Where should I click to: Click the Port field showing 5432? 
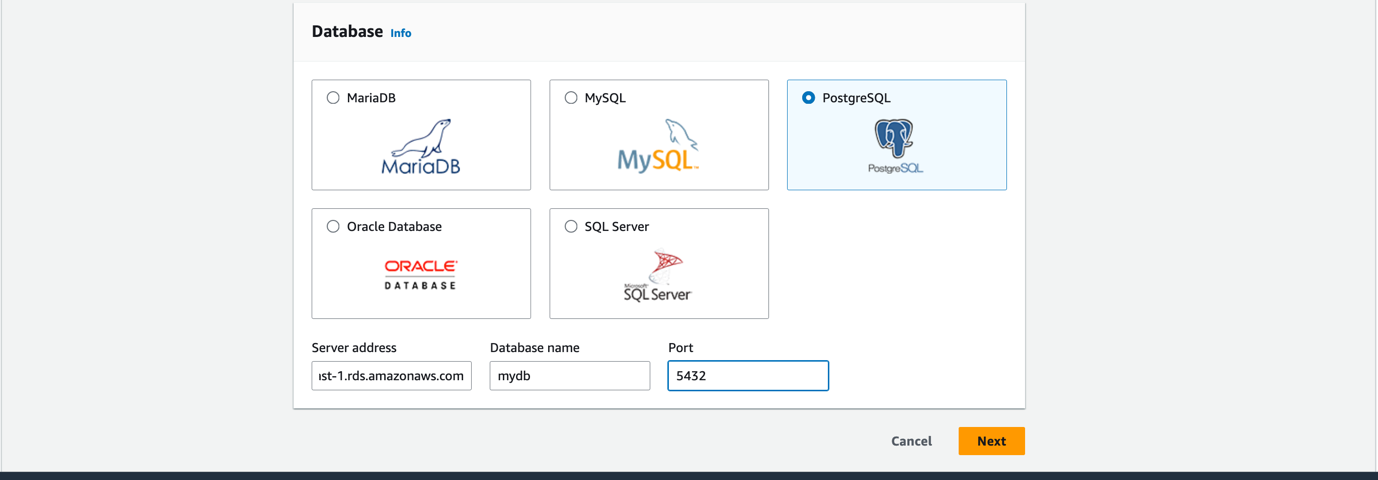748,376
